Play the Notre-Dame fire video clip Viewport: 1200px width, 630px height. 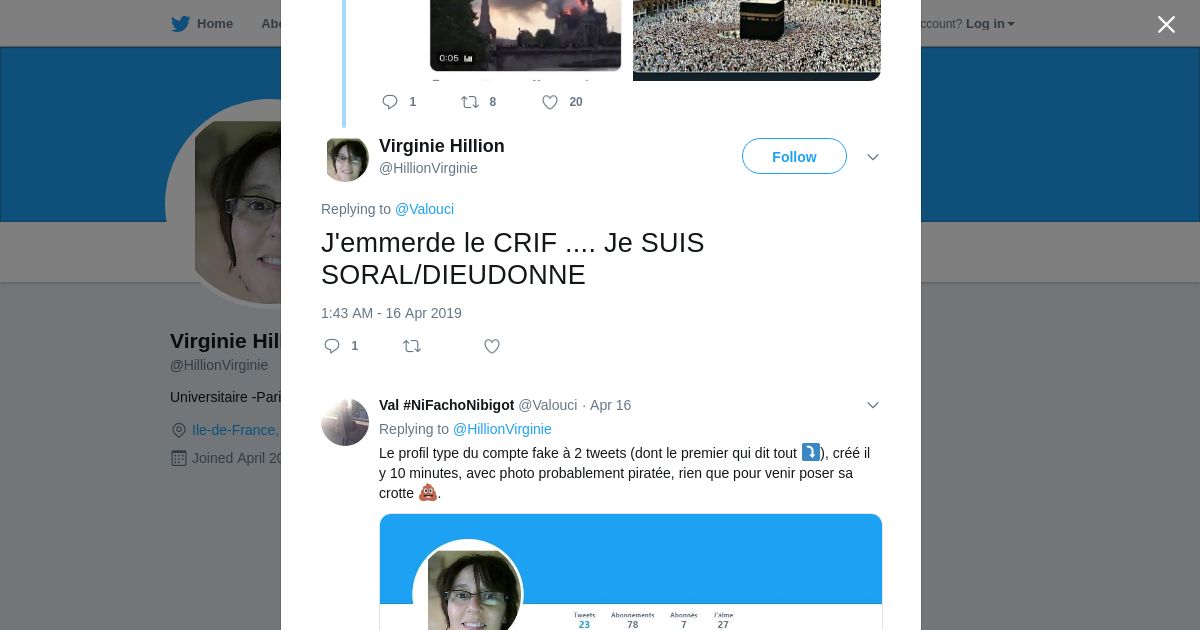pyautogui.click(x=526, y=34)
